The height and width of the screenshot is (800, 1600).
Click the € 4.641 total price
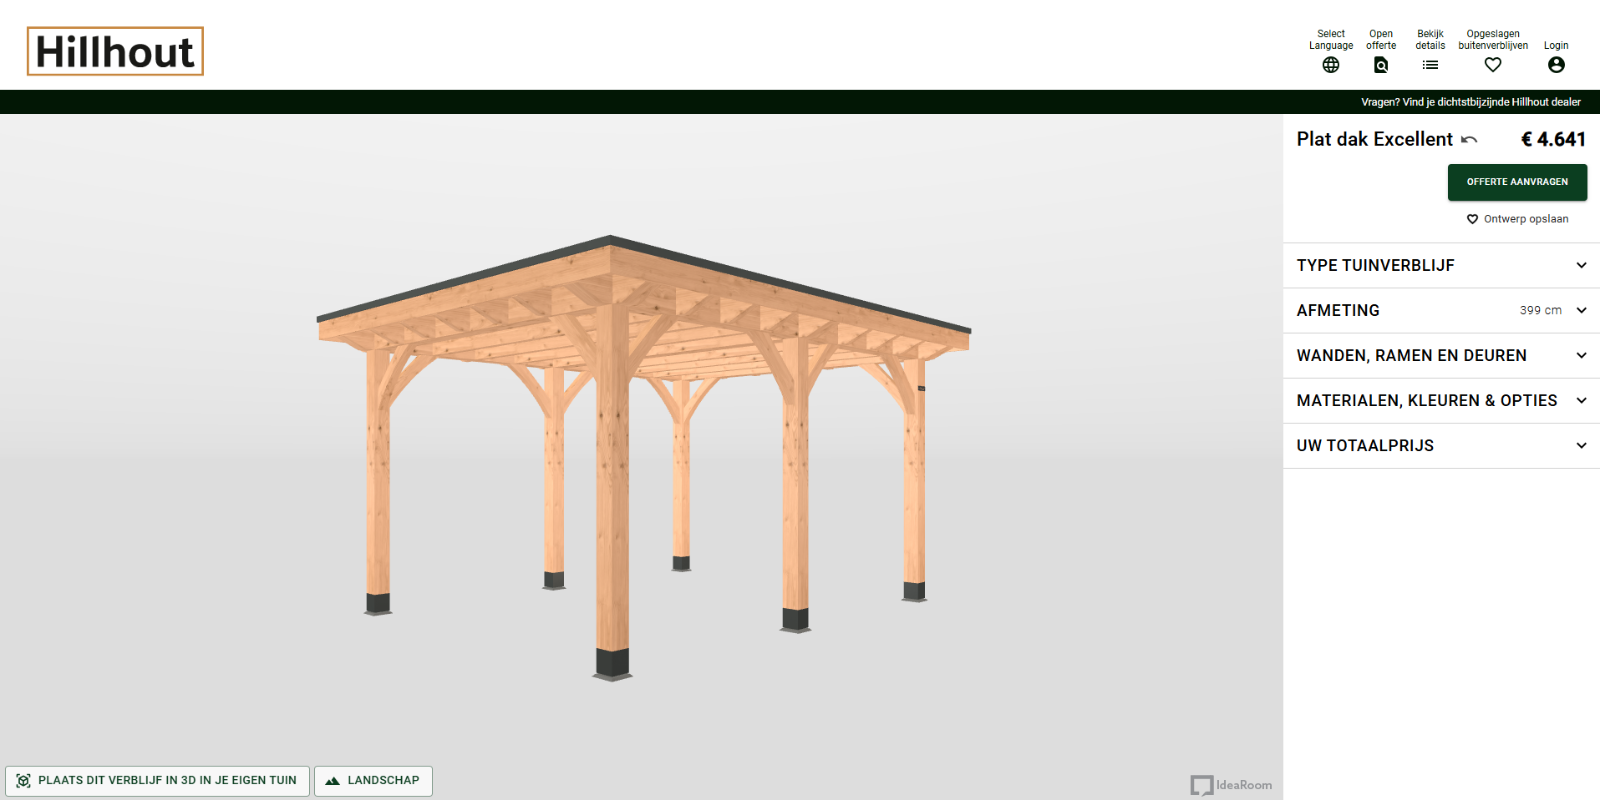point(1553,140)
